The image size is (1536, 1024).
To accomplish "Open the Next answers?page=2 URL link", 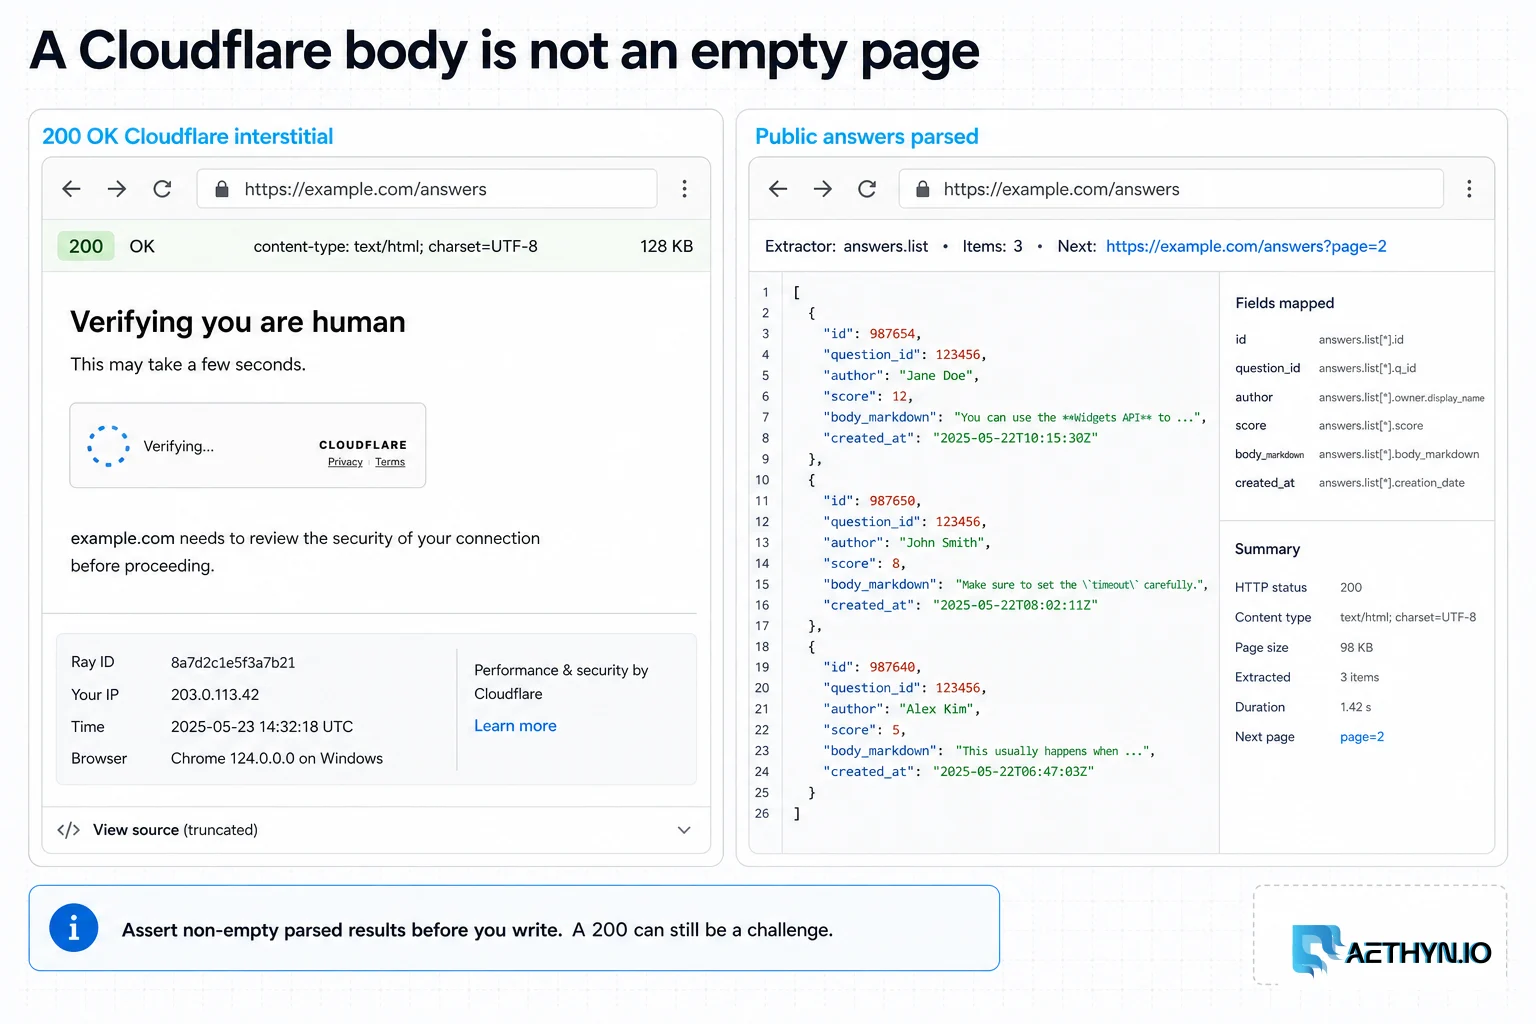I will pos(1246,246).
